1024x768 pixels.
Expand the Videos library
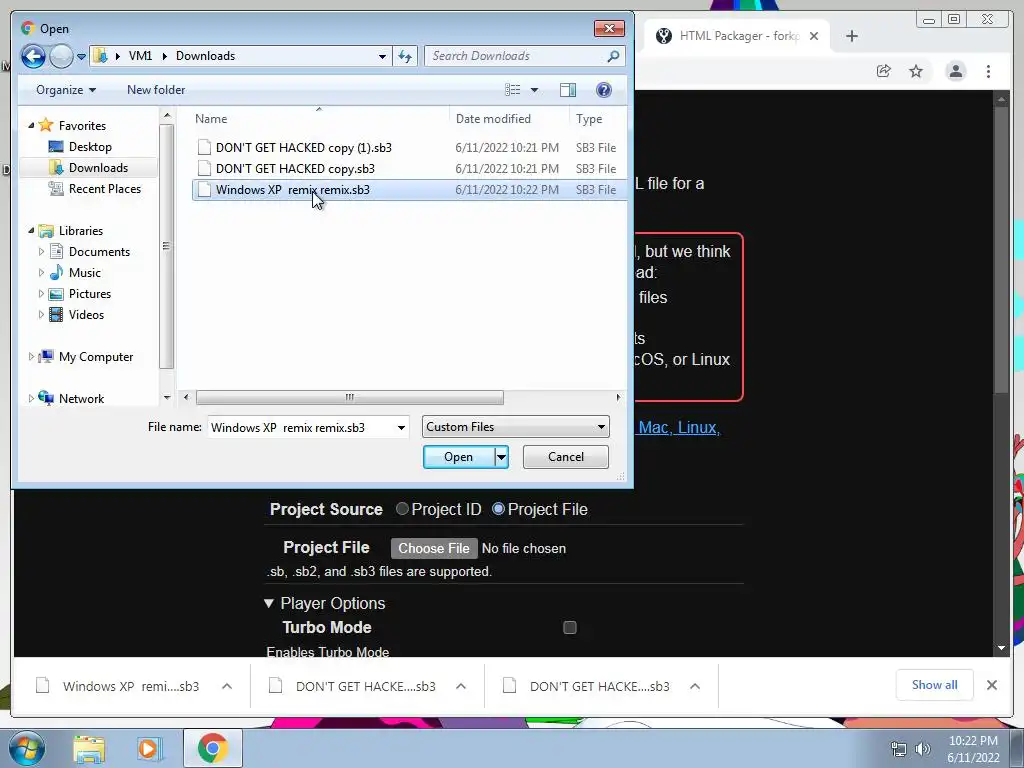click(41, 315)
